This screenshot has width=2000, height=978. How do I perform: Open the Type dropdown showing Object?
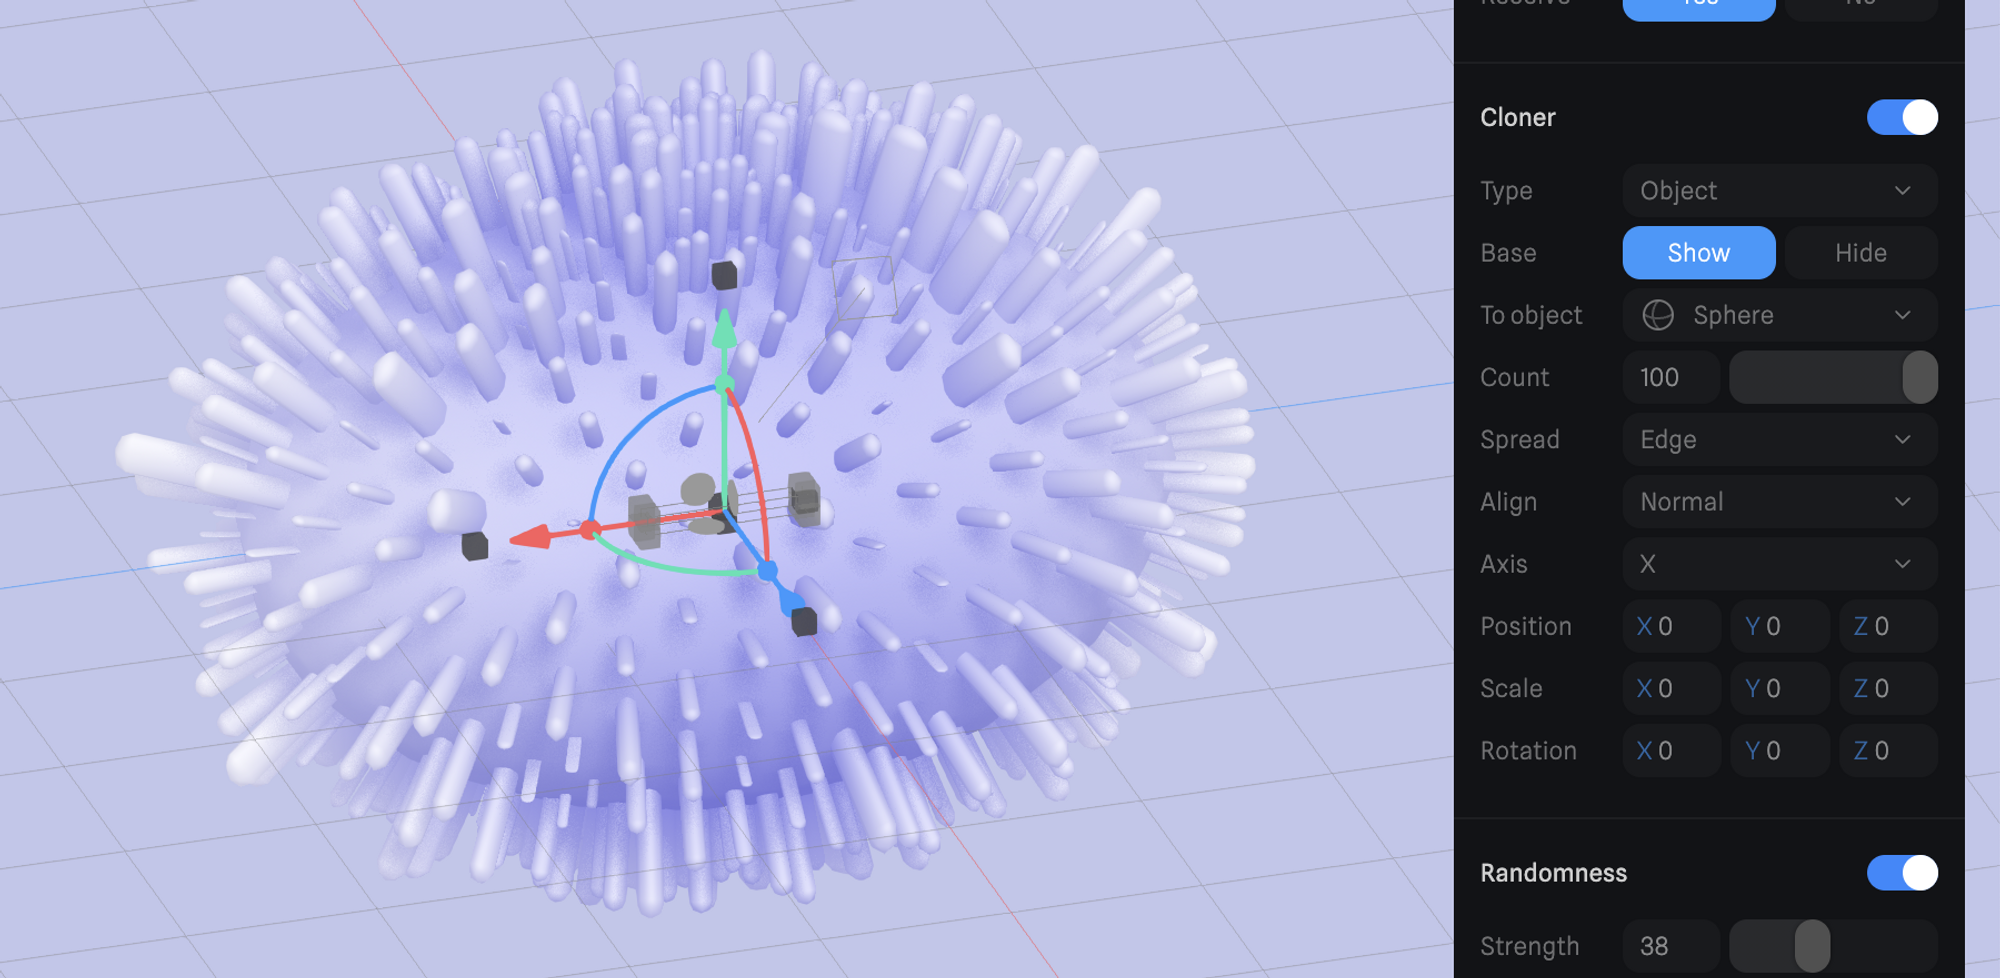tap(1779, 191)
